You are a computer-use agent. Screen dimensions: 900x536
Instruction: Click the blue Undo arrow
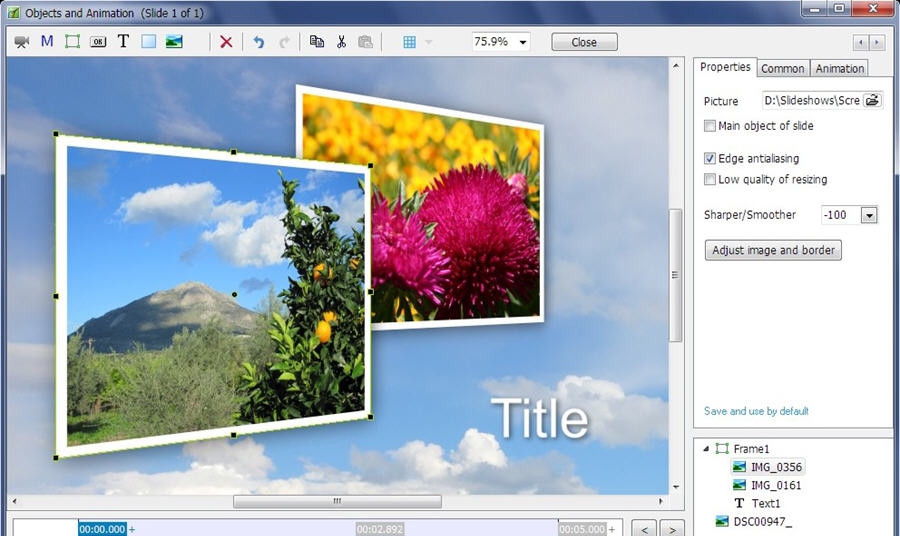click(259, 42)
